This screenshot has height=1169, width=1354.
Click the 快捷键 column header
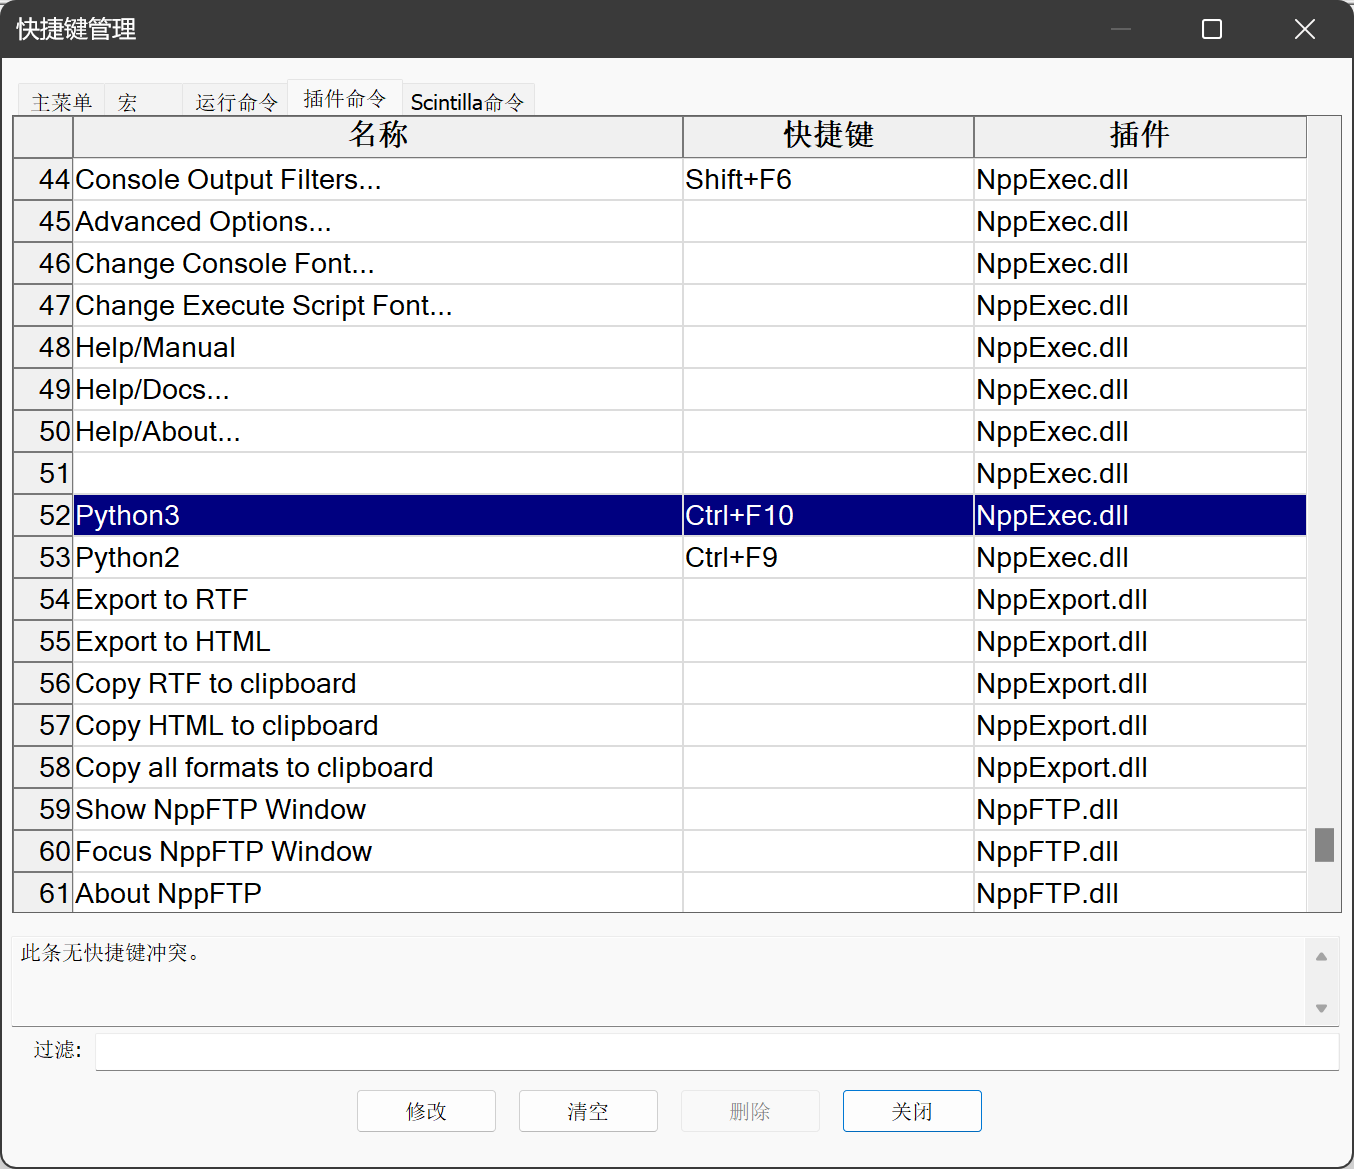pos(828,136)
